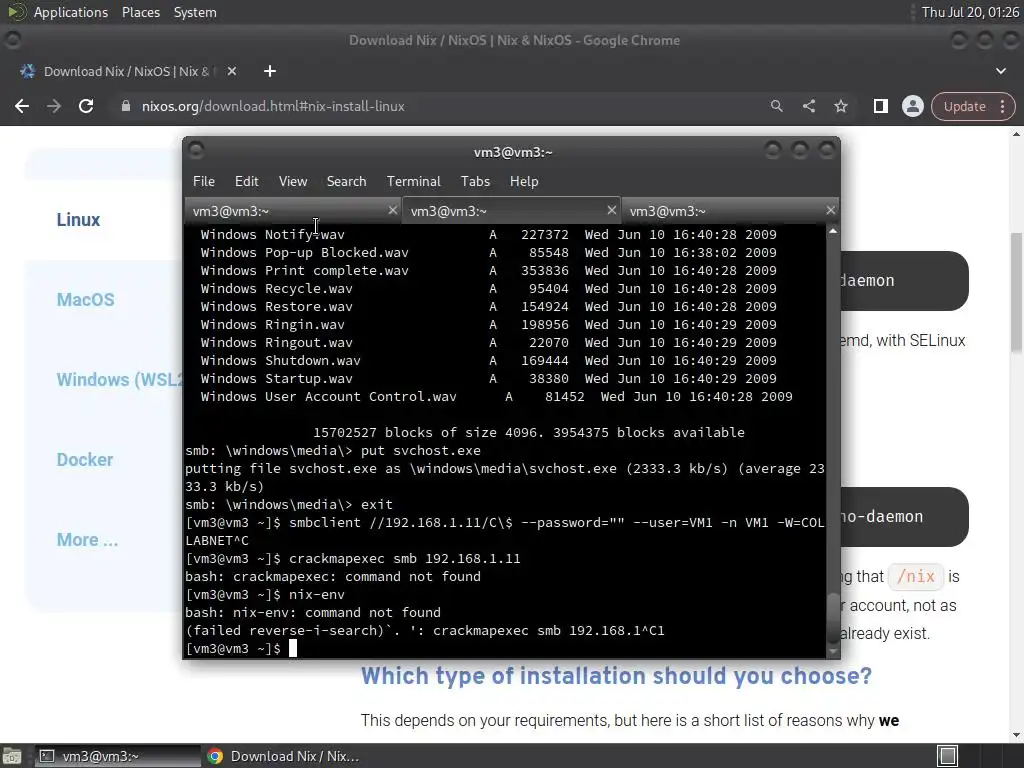
Task: Open the Places menu
Action: tap(140, 12)
